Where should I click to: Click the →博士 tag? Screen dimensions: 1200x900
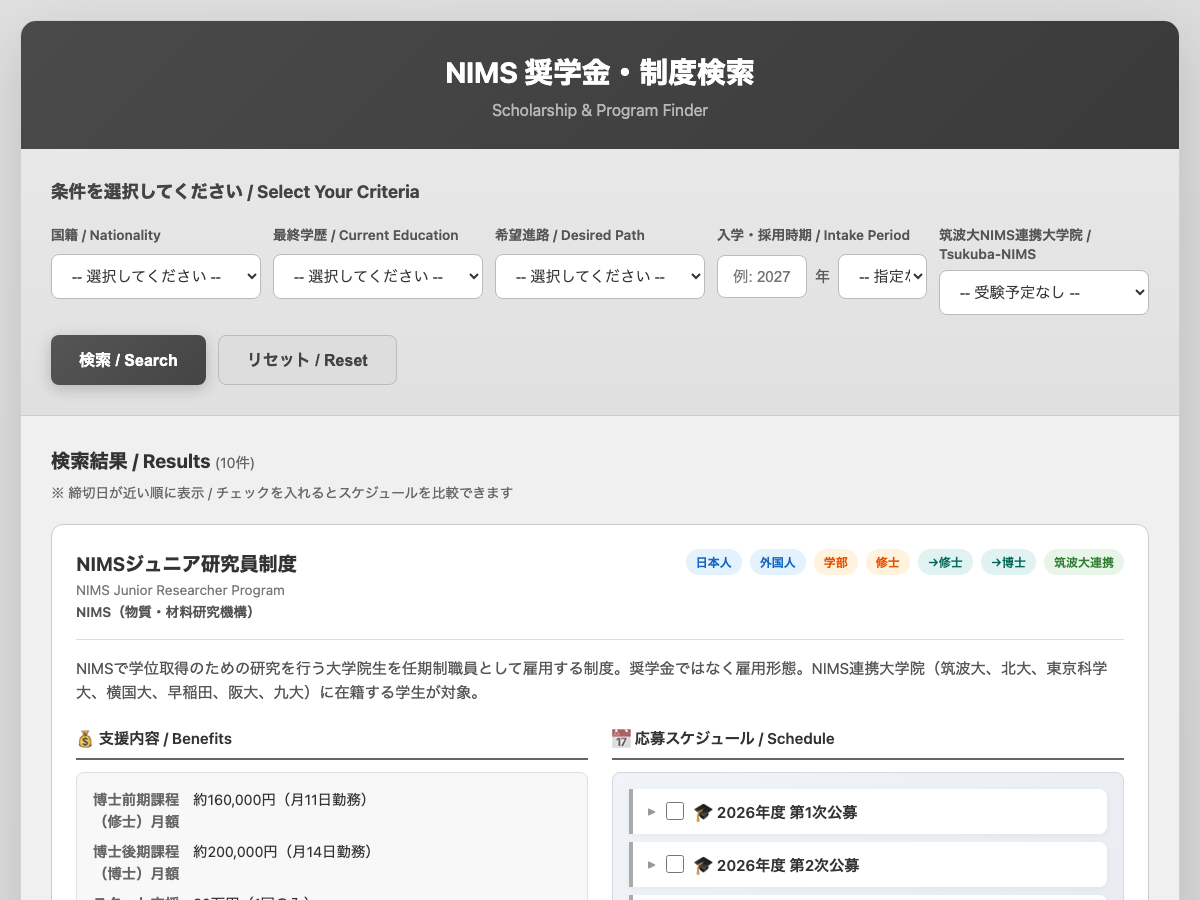[x=1008, y=563]
